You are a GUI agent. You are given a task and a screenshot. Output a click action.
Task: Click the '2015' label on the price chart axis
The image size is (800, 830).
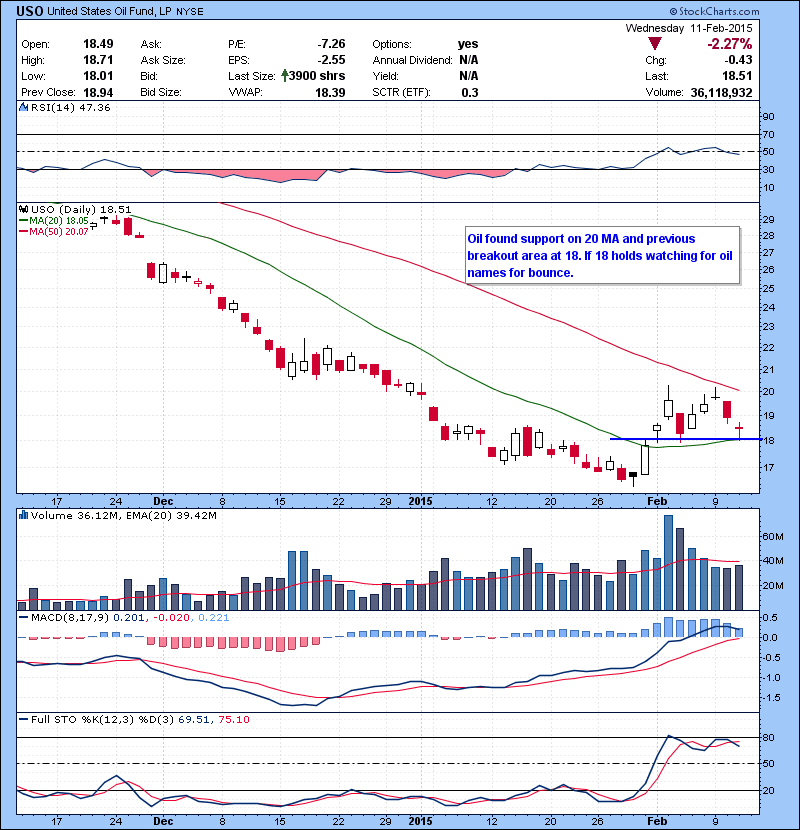pyautogui.click(x=420, y=501)
